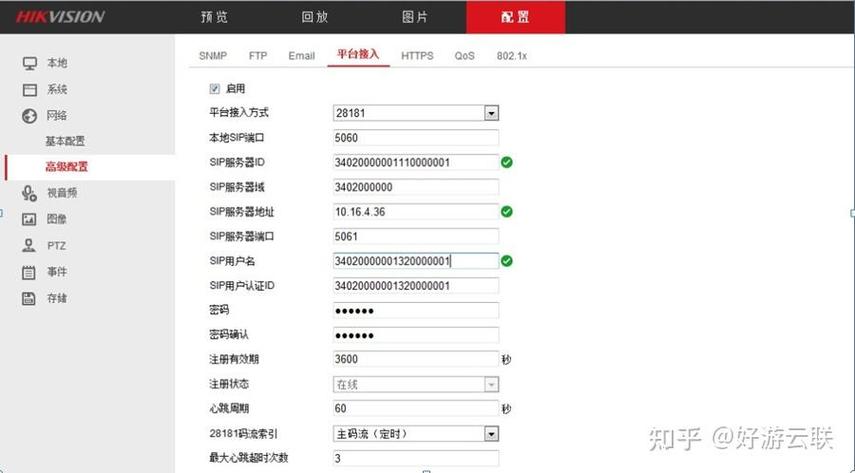This screenshot has height=473, width=855.
Task: Toggle the 启用 checkbox
Action: (214, 88)
